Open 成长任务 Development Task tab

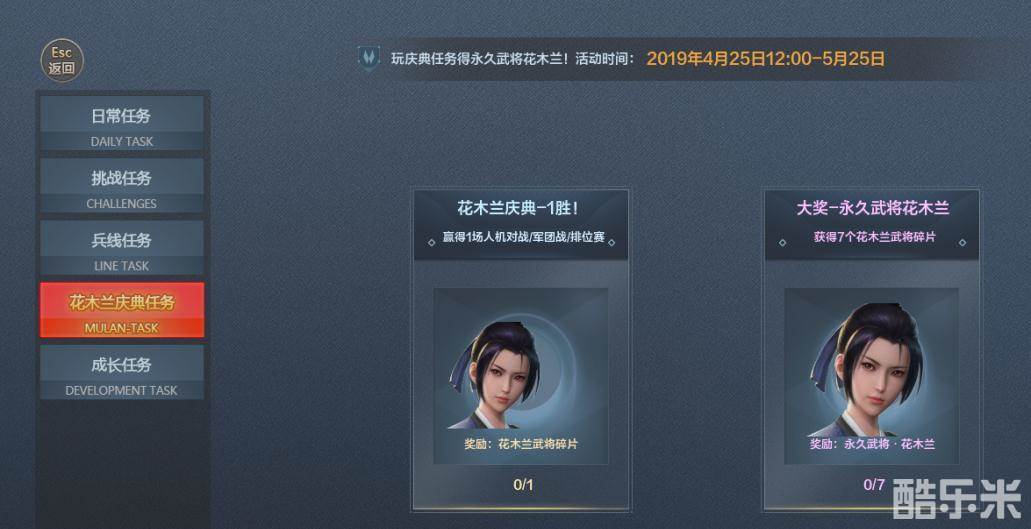(x=122, y=372)
